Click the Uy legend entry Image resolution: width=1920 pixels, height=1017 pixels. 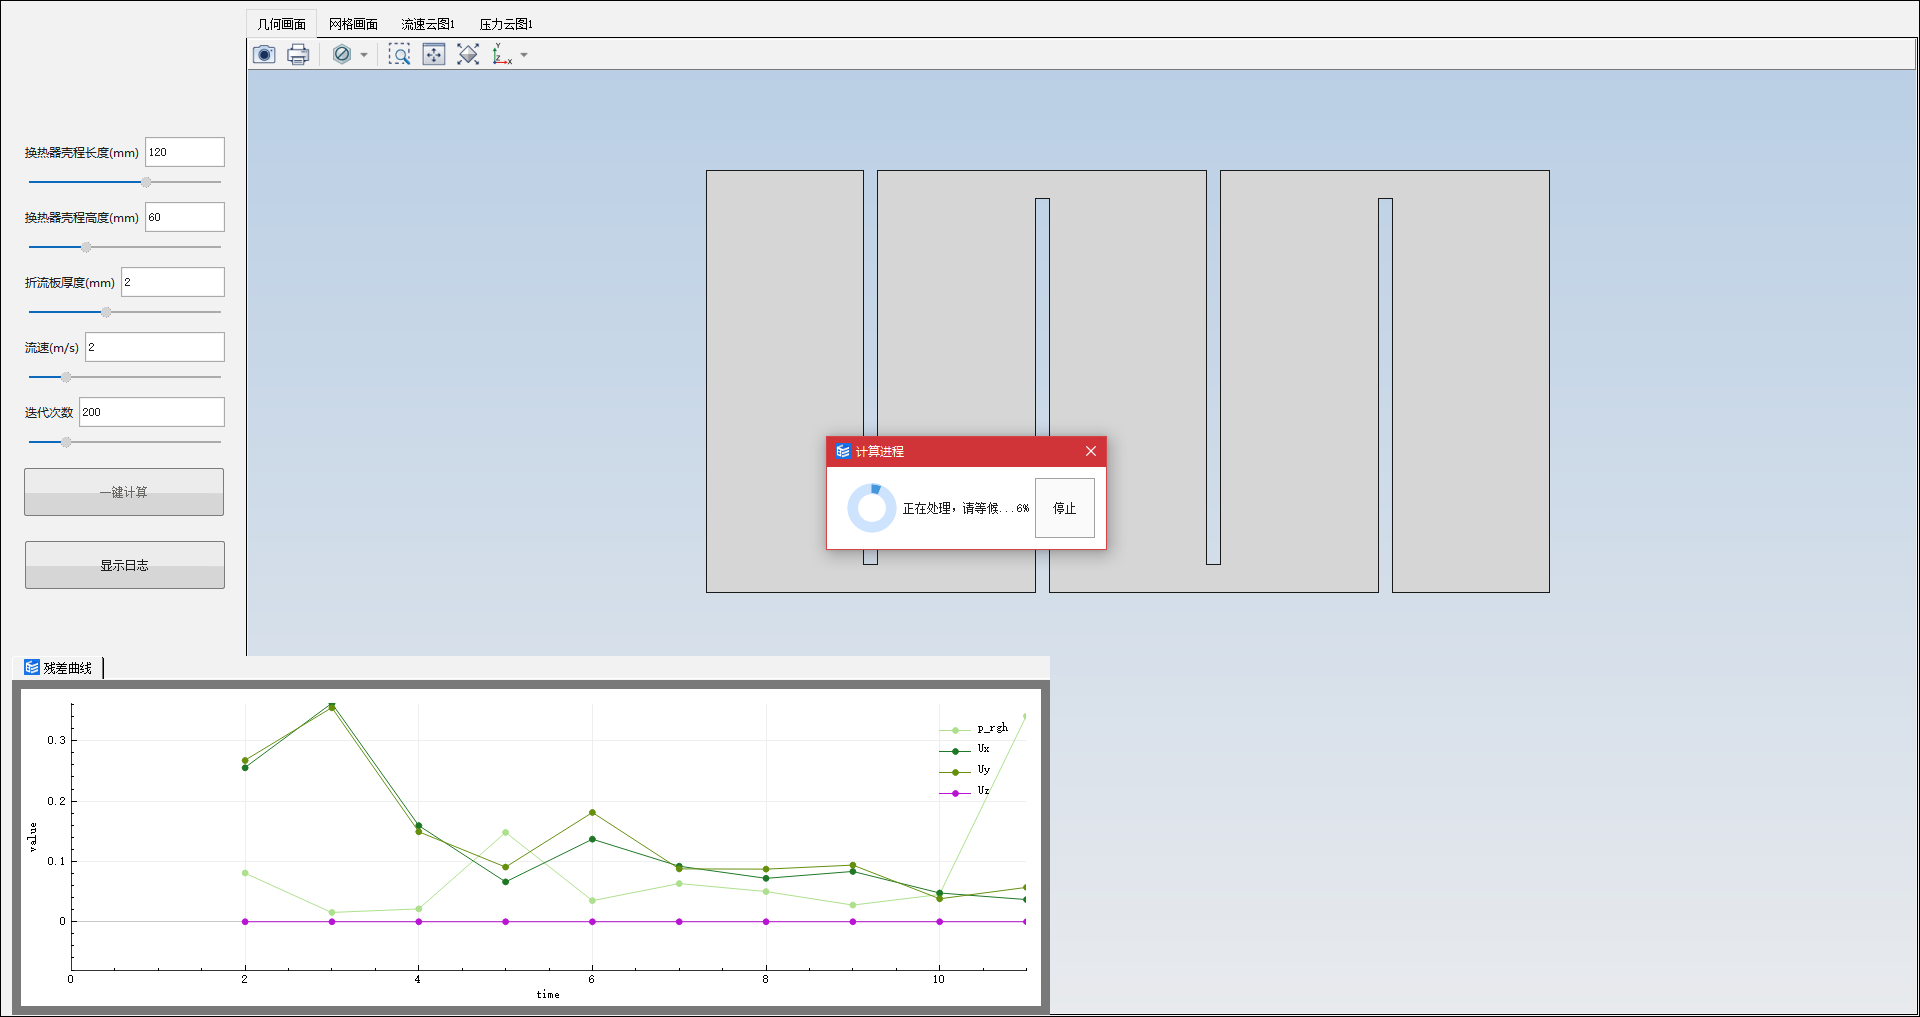(965, 770)
